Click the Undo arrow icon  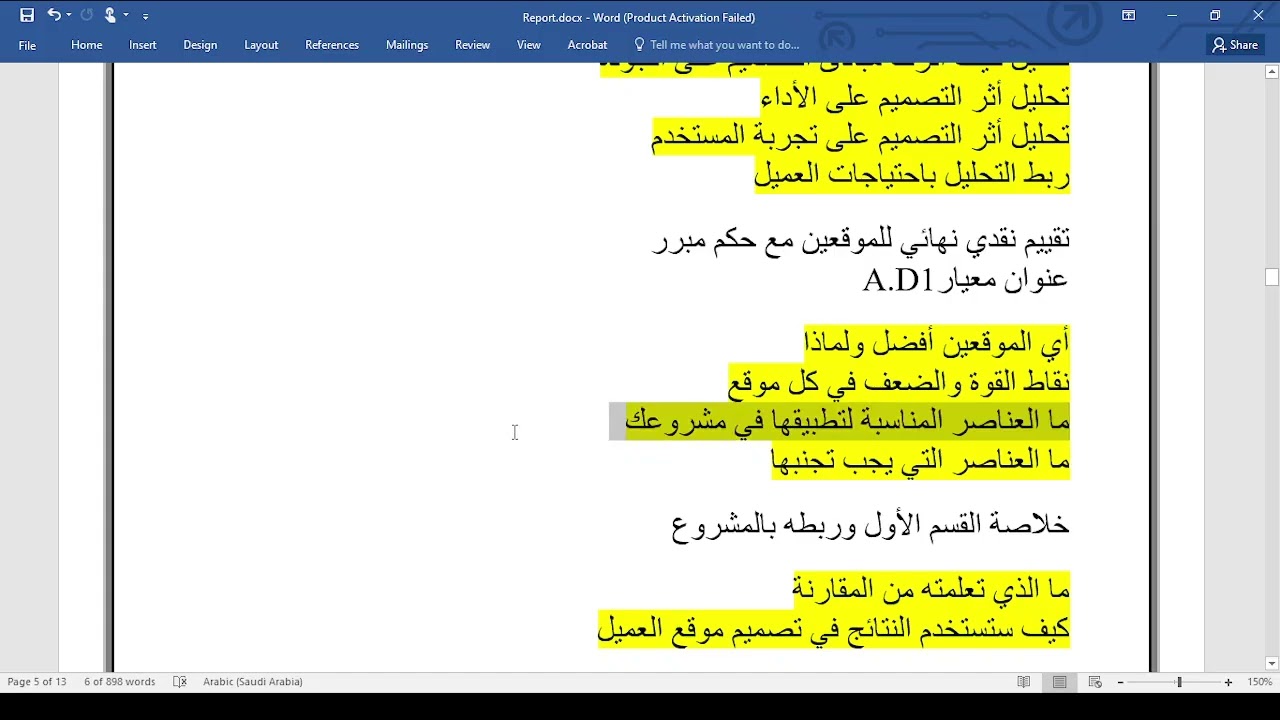click(x=54, y=15)
